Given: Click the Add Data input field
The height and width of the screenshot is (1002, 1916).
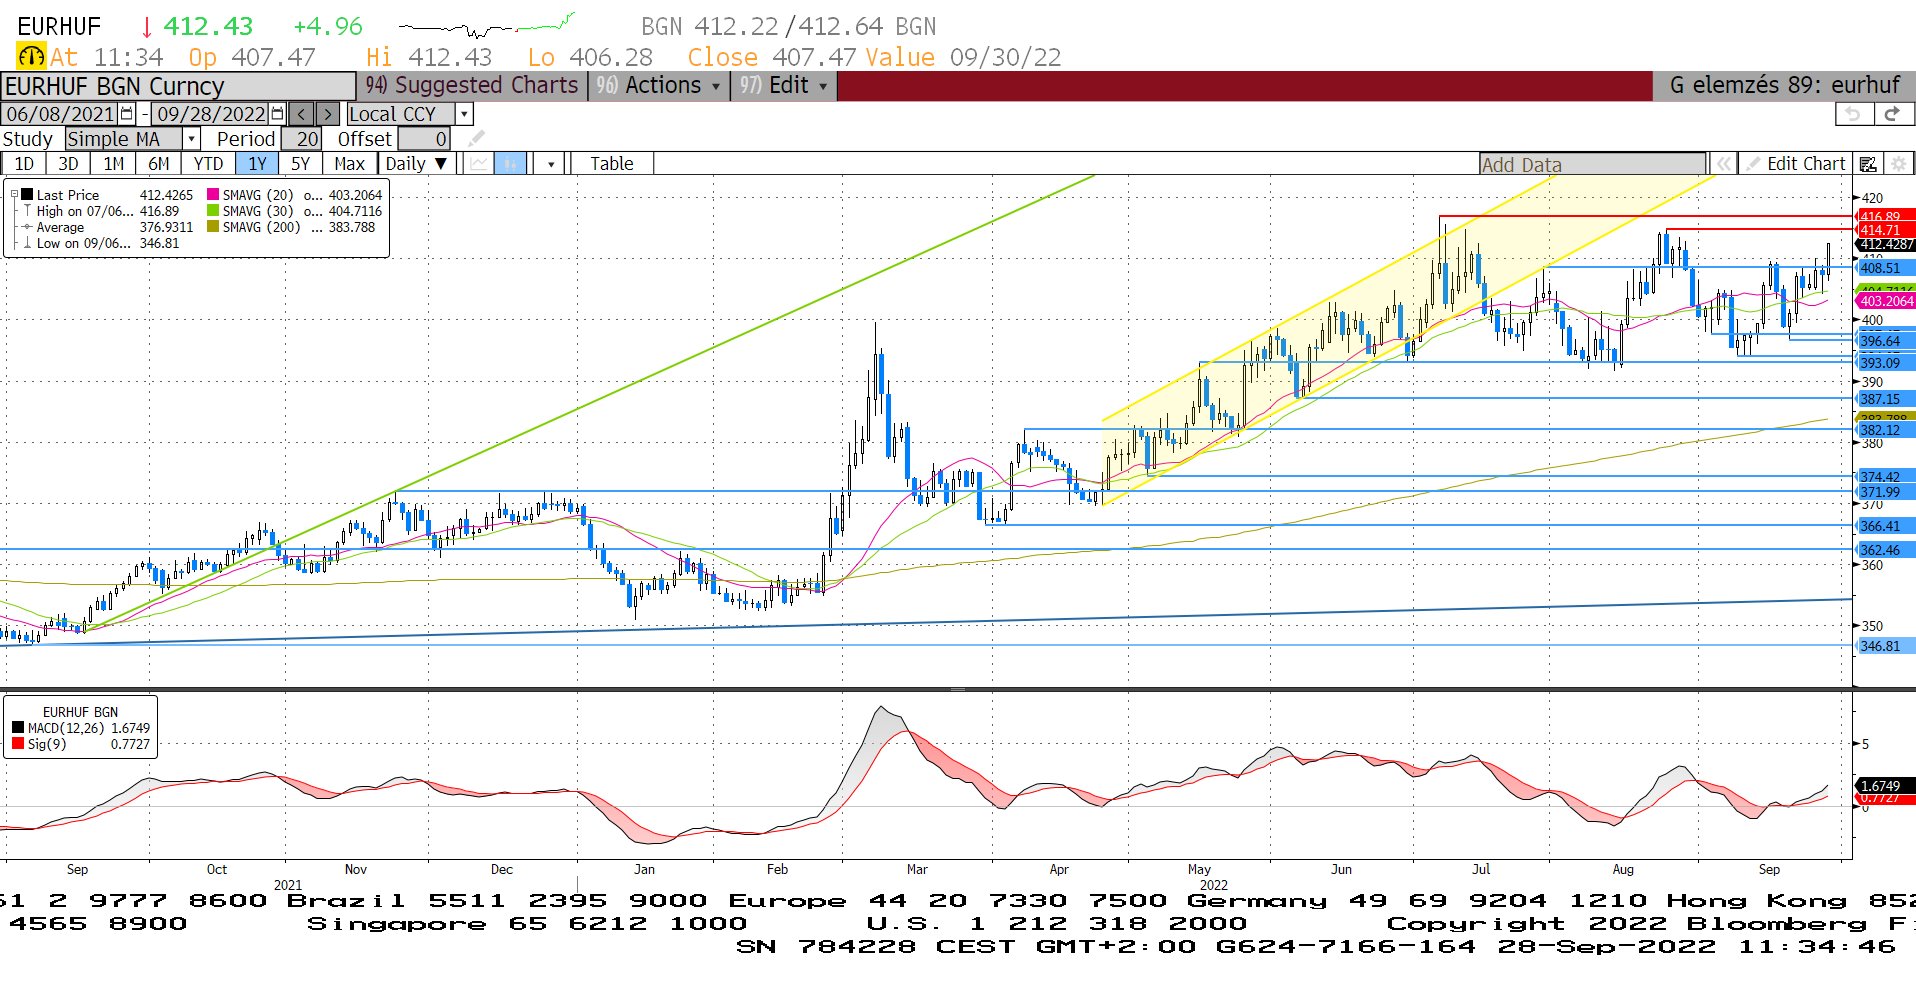Looking at the screenshot, I should coord(1593,165).
